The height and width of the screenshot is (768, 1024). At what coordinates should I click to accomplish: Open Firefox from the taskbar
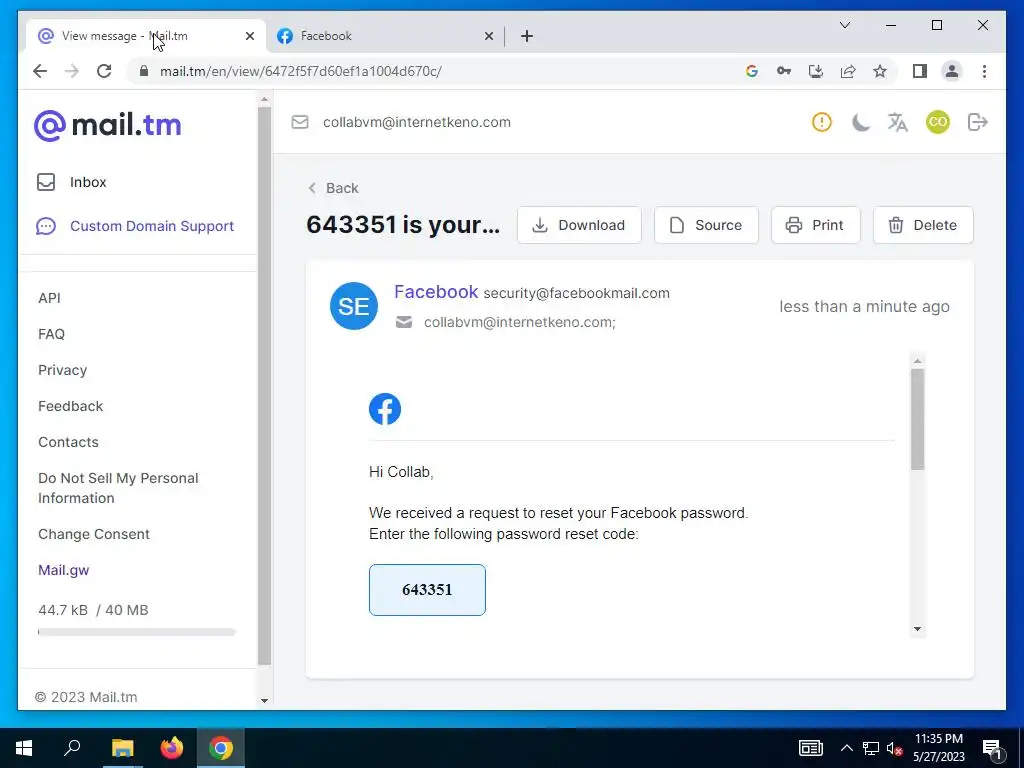pyautogui.click(x=172, y=748)
